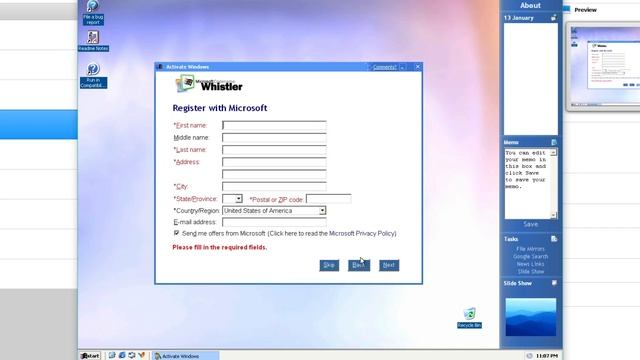640x360 pixels.
Task: Click the Please fill in required fields message
Action: tap(220, 247)
